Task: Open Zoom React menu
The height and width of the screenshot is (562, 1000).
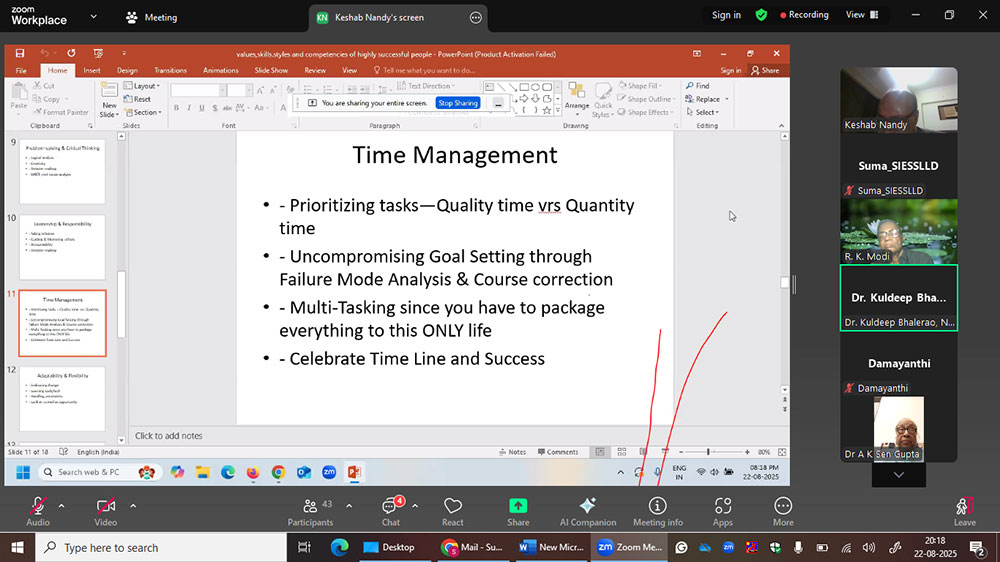Action: click(453, 512)
